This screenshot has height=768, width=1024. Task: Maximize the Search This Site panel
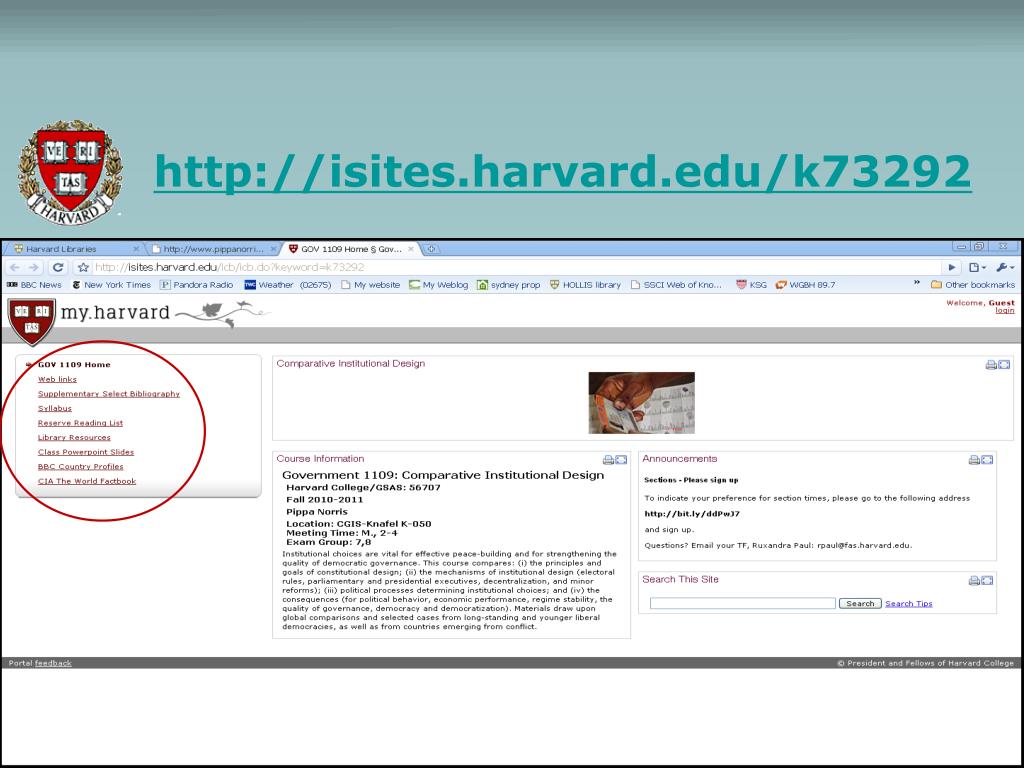click(x=987, y=581)
